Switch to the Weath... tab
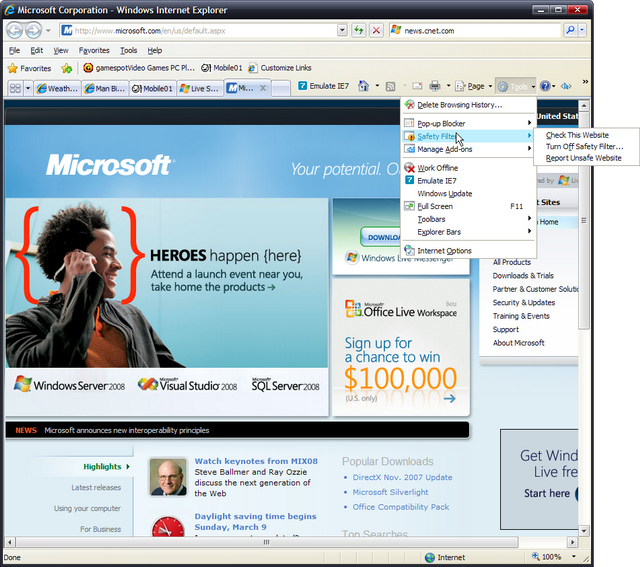The height and width of the screenshot is (567, 640). pyautogui.click(x=58, y=89)
